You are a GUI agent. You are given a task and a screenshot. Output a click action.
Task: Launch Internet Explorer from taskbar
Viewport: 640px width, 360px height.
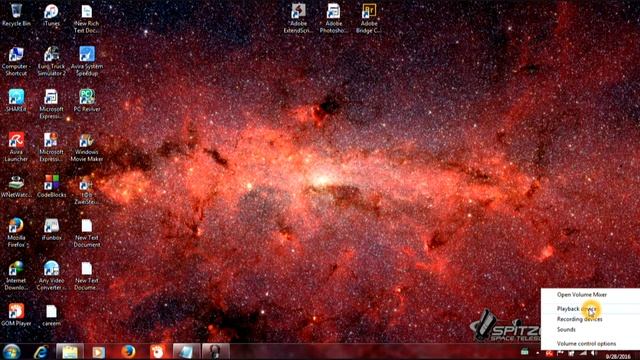41,351
